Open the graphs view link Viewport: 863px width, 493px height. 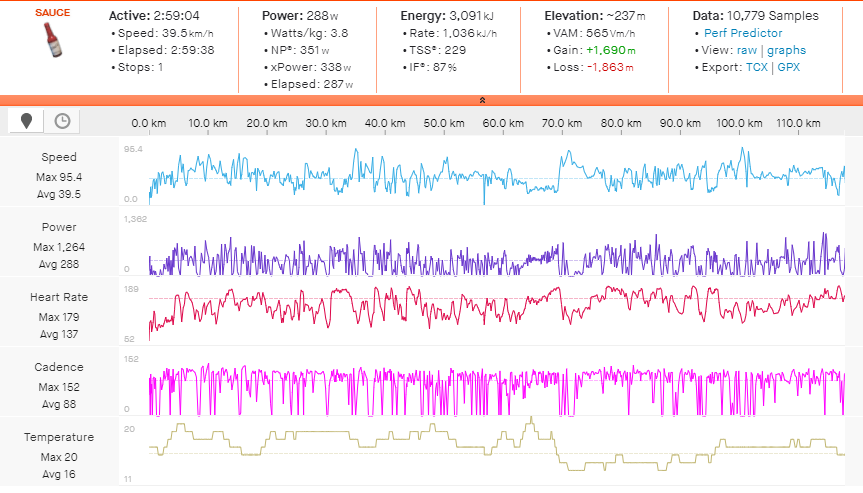pos(786,50)
